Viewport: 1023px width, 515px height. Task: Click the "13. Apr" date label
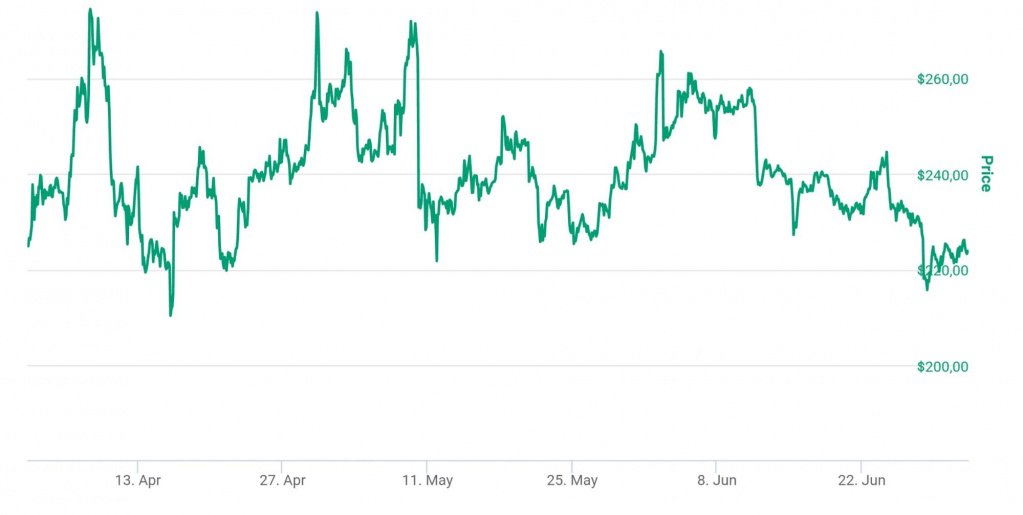coord(138,481)
